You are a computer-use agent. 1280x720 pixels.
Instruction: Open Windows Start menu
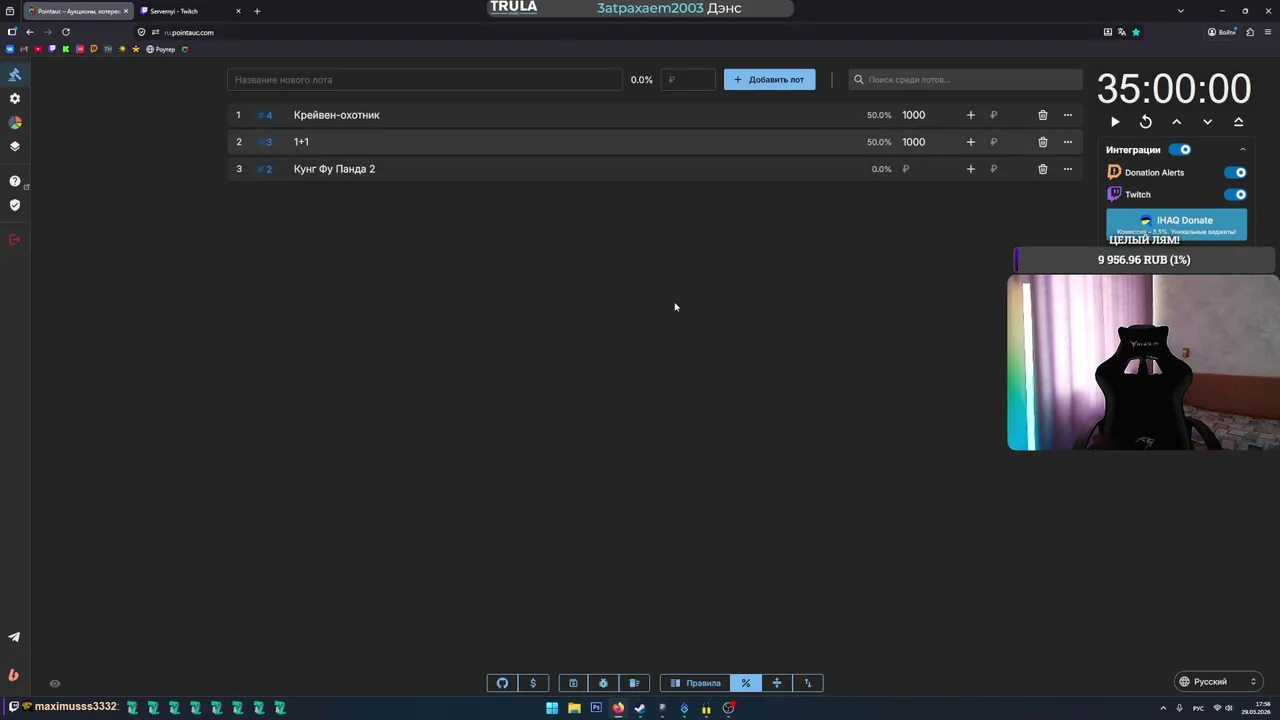click(552, 708)
